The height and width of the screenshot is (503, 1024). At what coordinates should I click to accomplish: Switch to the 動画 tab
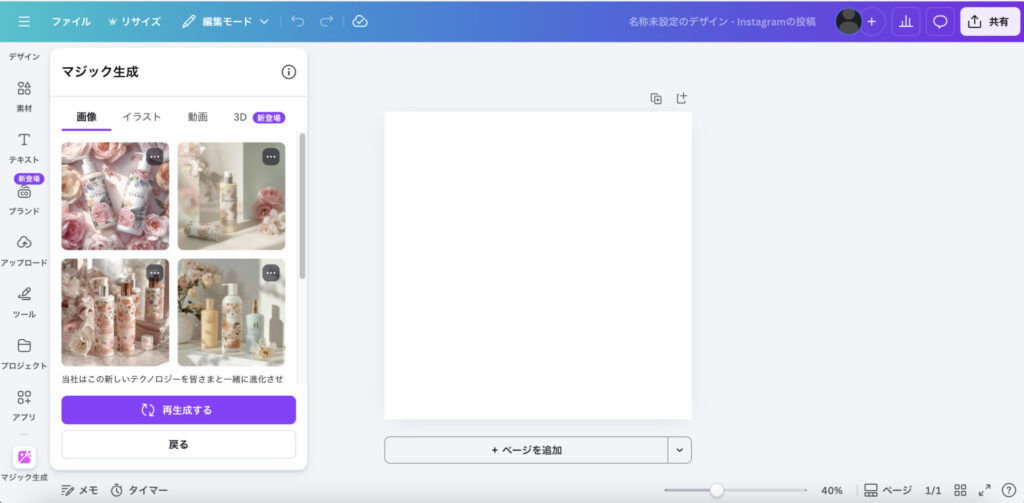(x=198, y=118)
